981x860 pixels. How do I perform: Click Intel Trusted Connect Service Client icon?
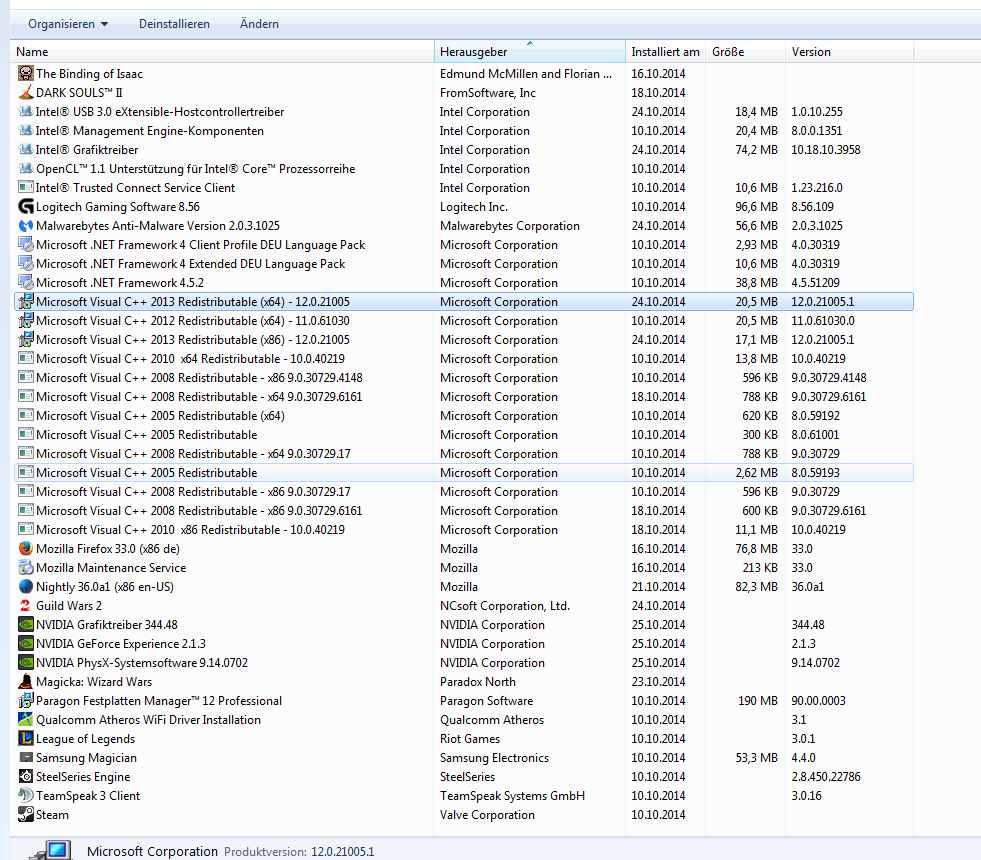(26, 188)
